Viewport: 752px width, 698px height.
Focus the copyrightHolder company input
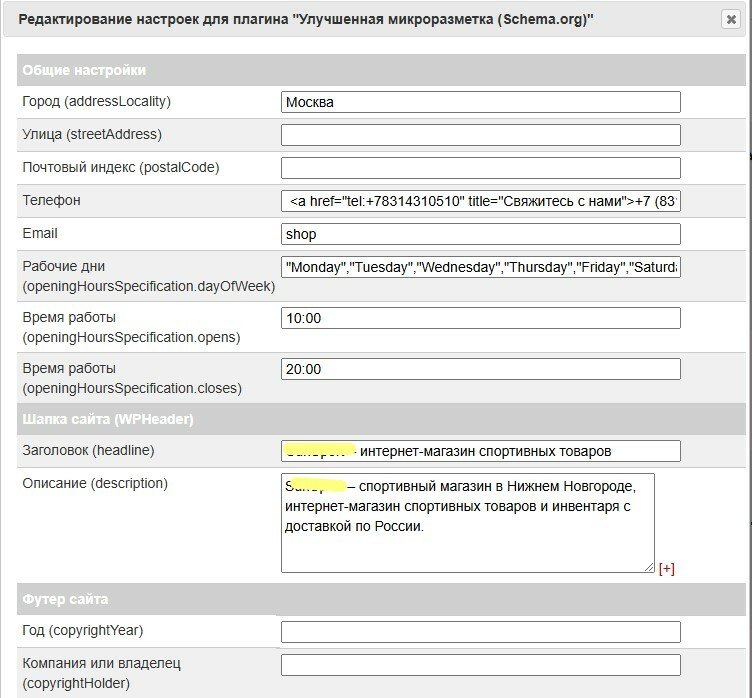coord(480,665)
